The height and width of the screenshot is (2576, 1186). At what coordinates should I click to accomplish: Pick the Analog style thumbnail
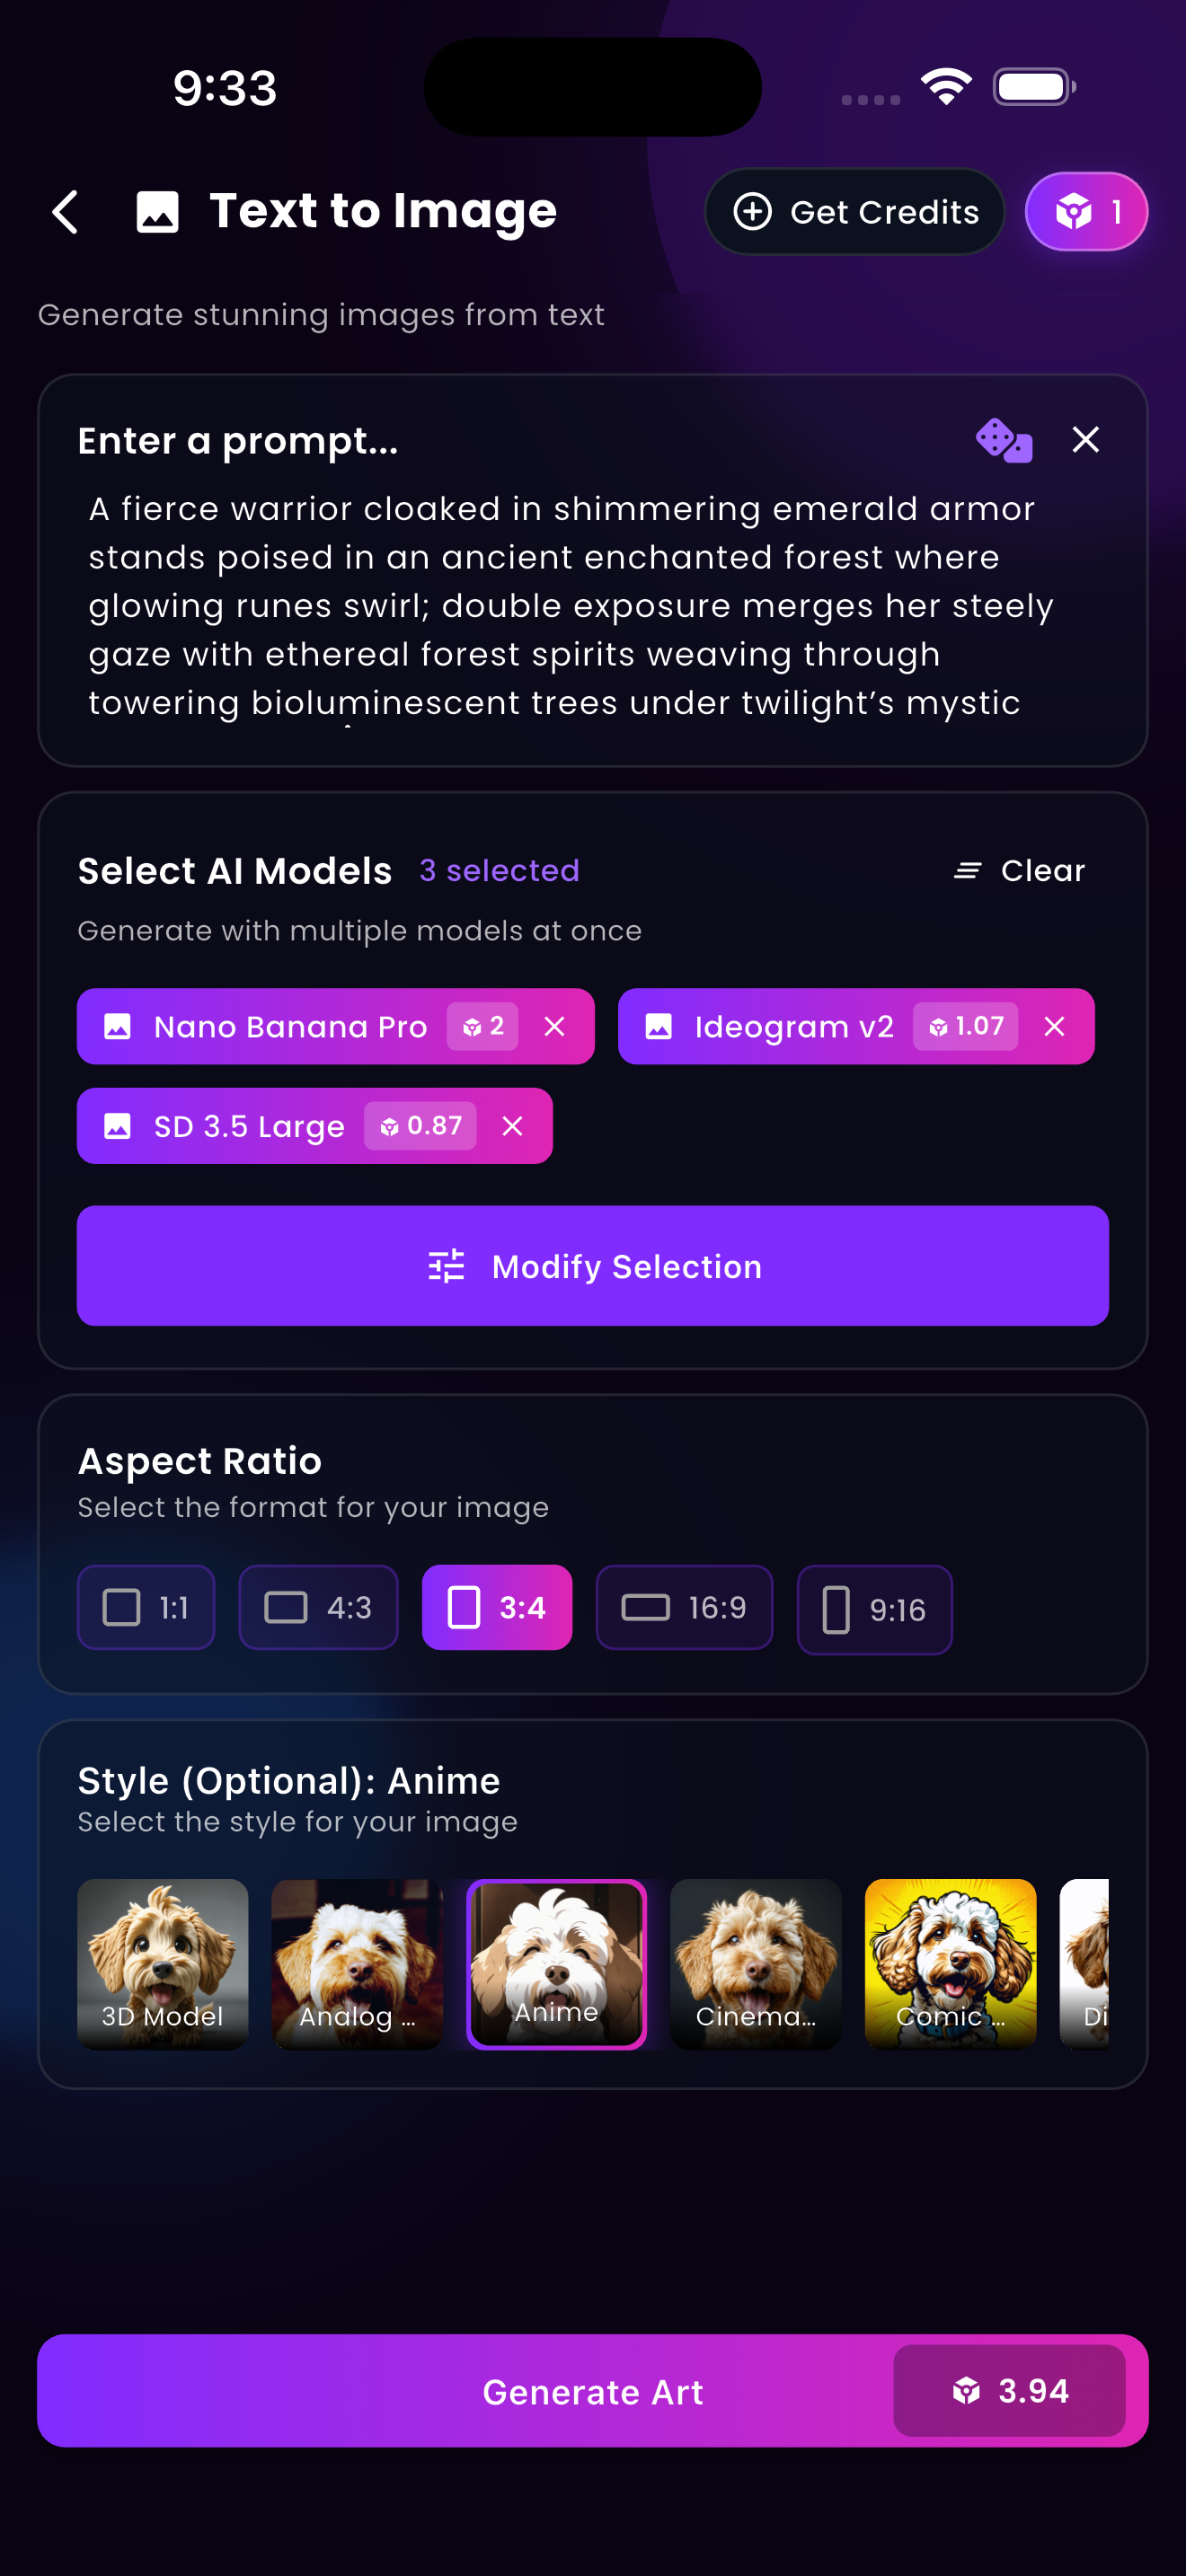356,1963
